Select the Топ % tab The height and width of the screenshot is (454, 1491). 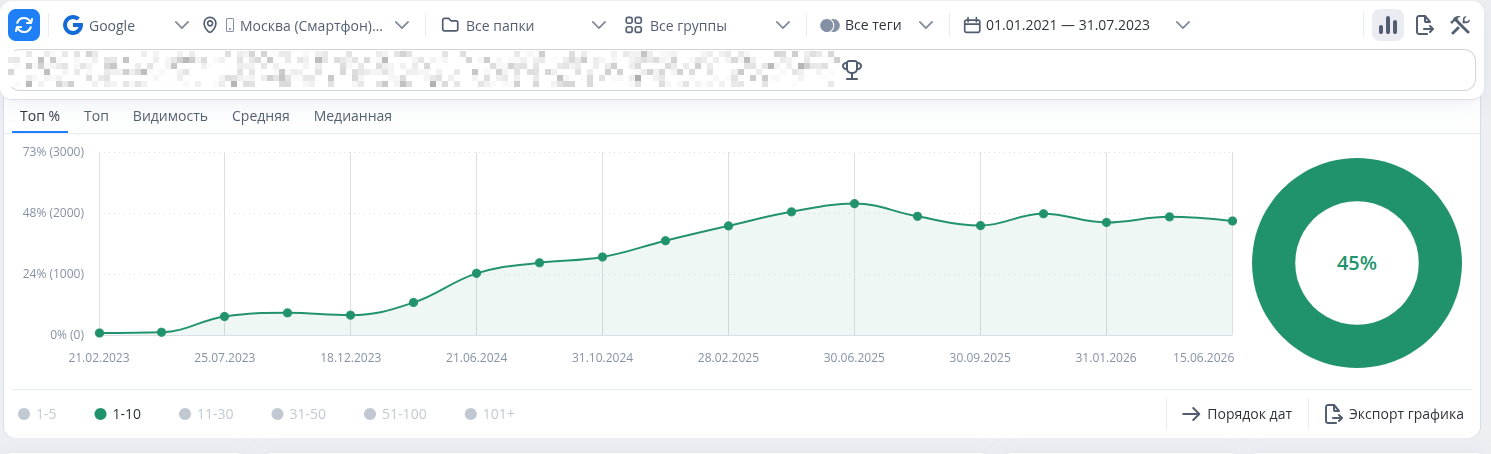(x=40, y=116)
